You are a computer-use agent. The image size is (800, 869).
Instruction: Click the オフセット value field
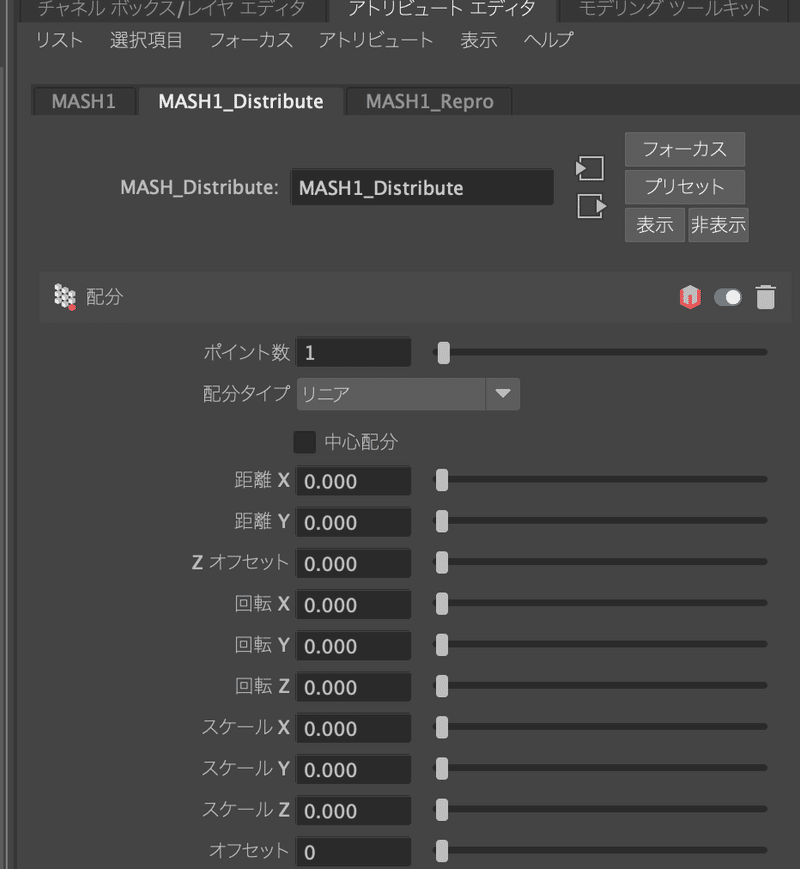tap(354, 852)
